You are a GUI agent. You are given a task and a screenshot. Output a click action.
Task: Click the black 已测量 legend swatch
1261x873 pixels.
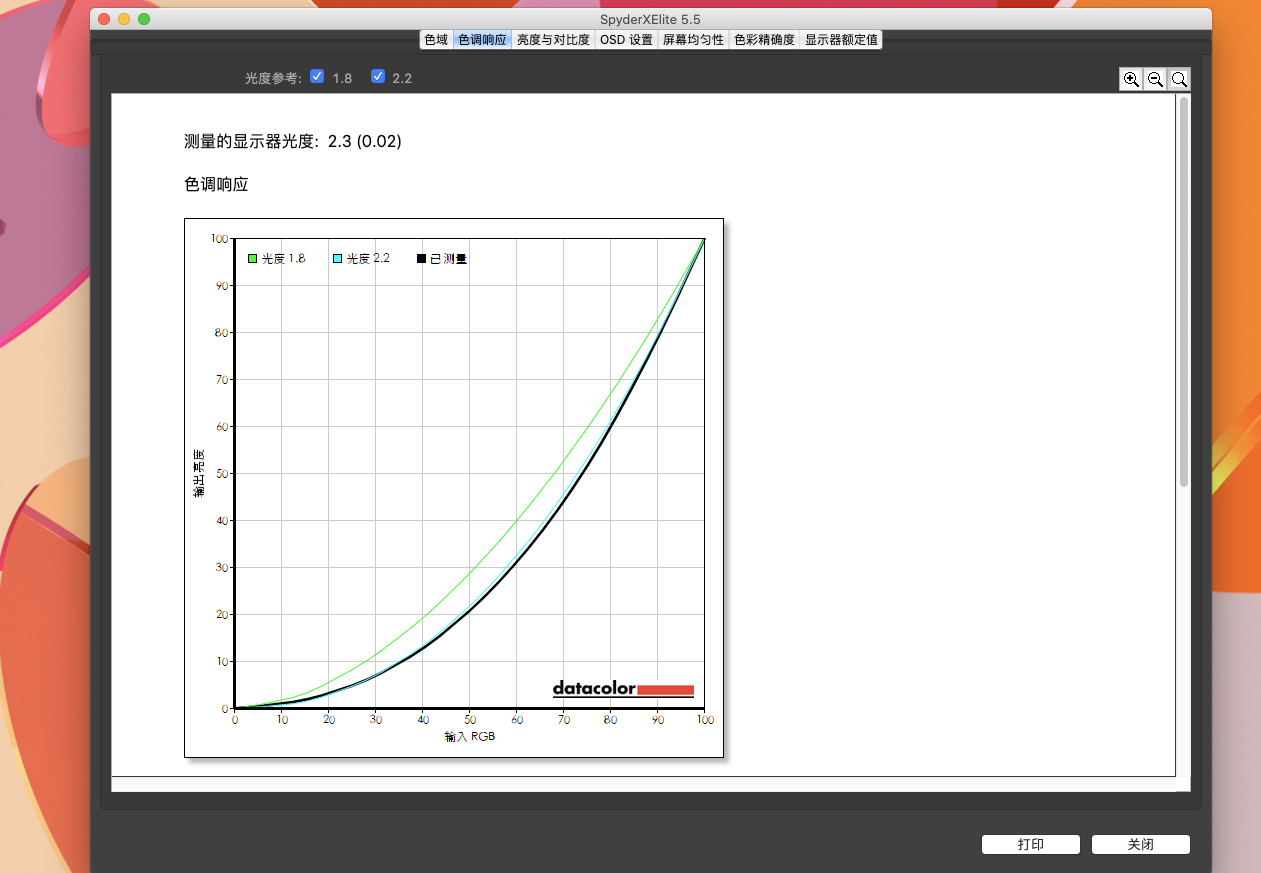tap(421, 259)
